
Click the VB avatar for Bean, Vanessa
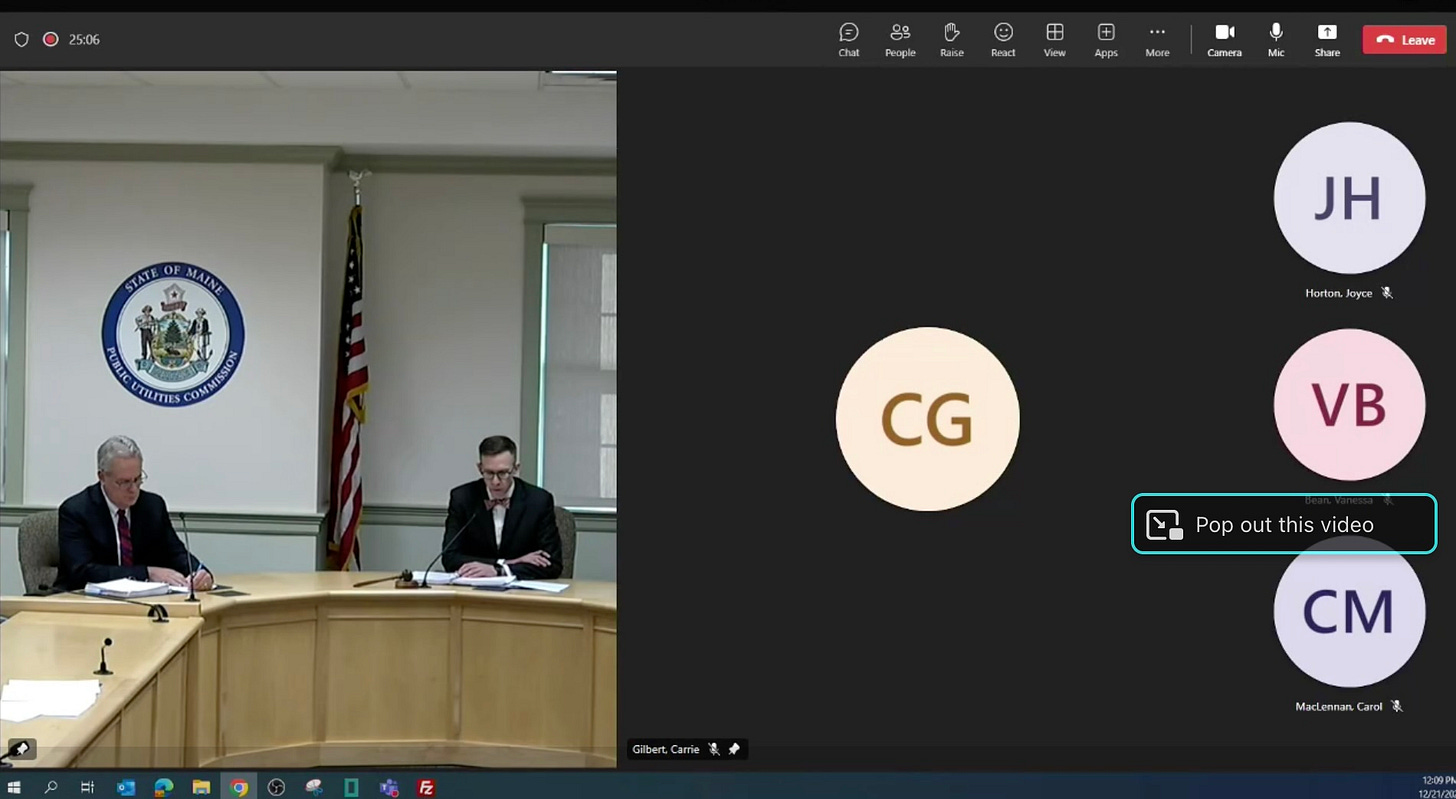[x=1349, y=404]
